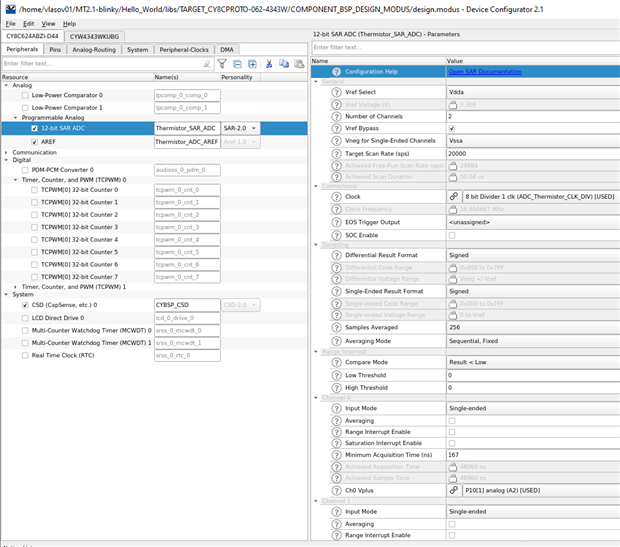Click link icon next to Ch0 Vplus
This screenshot has height=547, width=620.
pos(454,490)
